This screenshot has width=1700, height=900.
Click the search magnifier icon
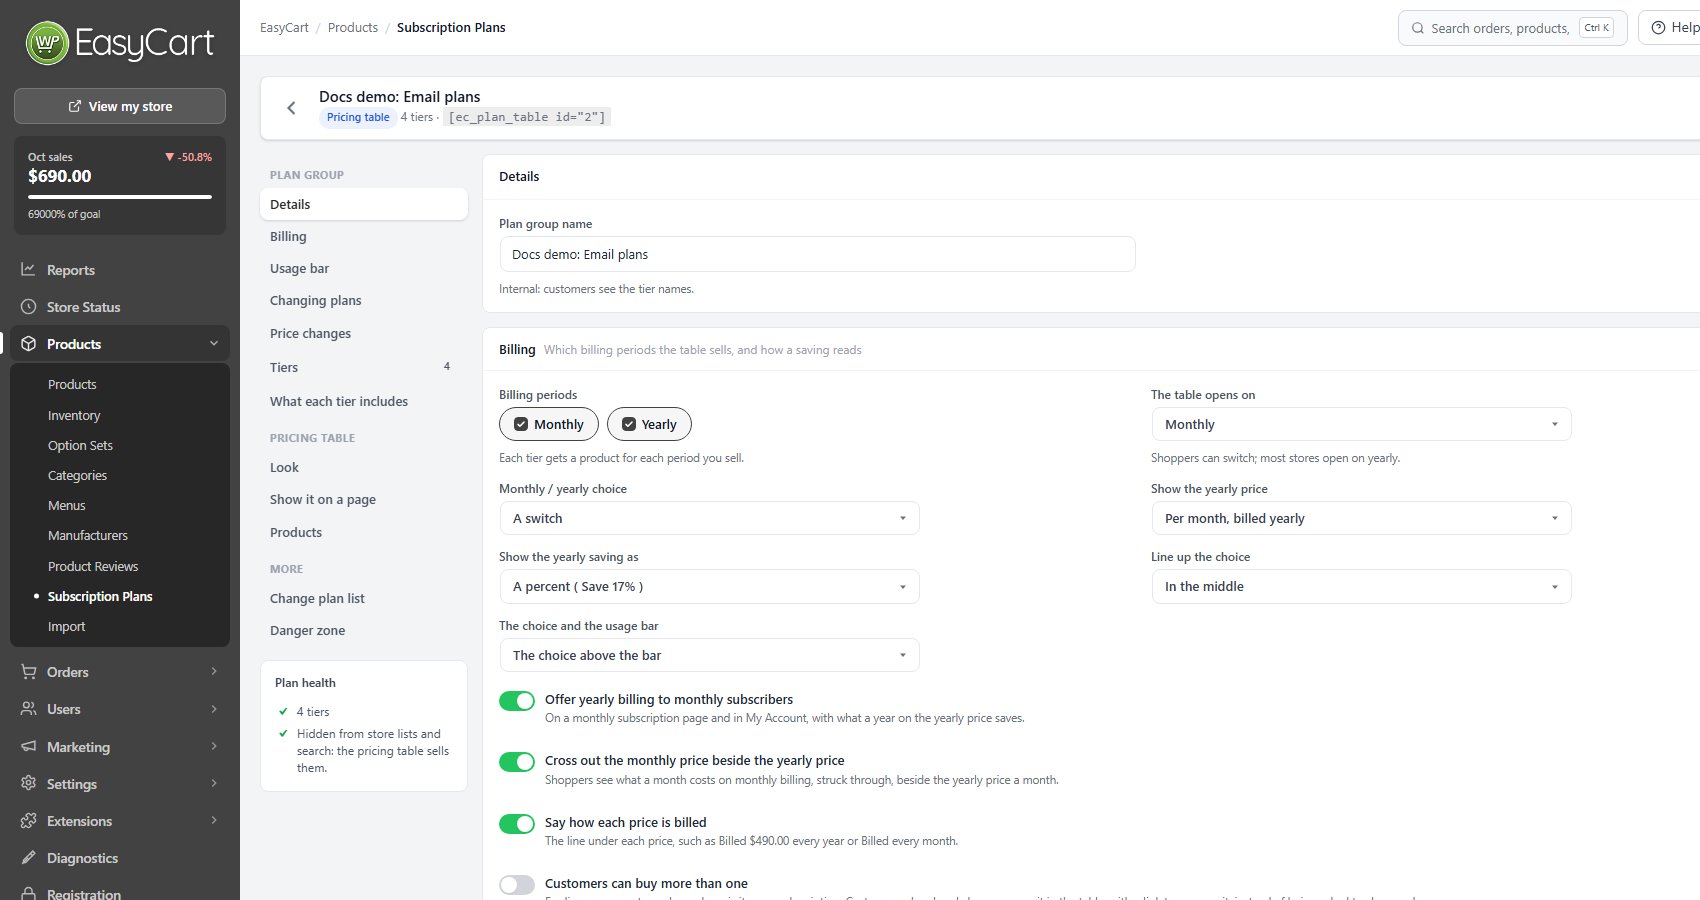1417,28
